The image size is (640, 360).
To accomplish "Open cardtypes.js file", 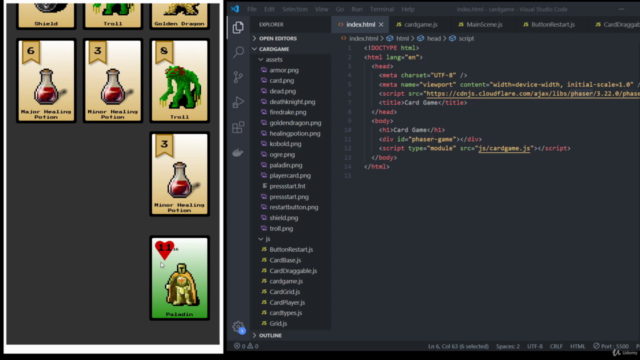I will [285, 313].
